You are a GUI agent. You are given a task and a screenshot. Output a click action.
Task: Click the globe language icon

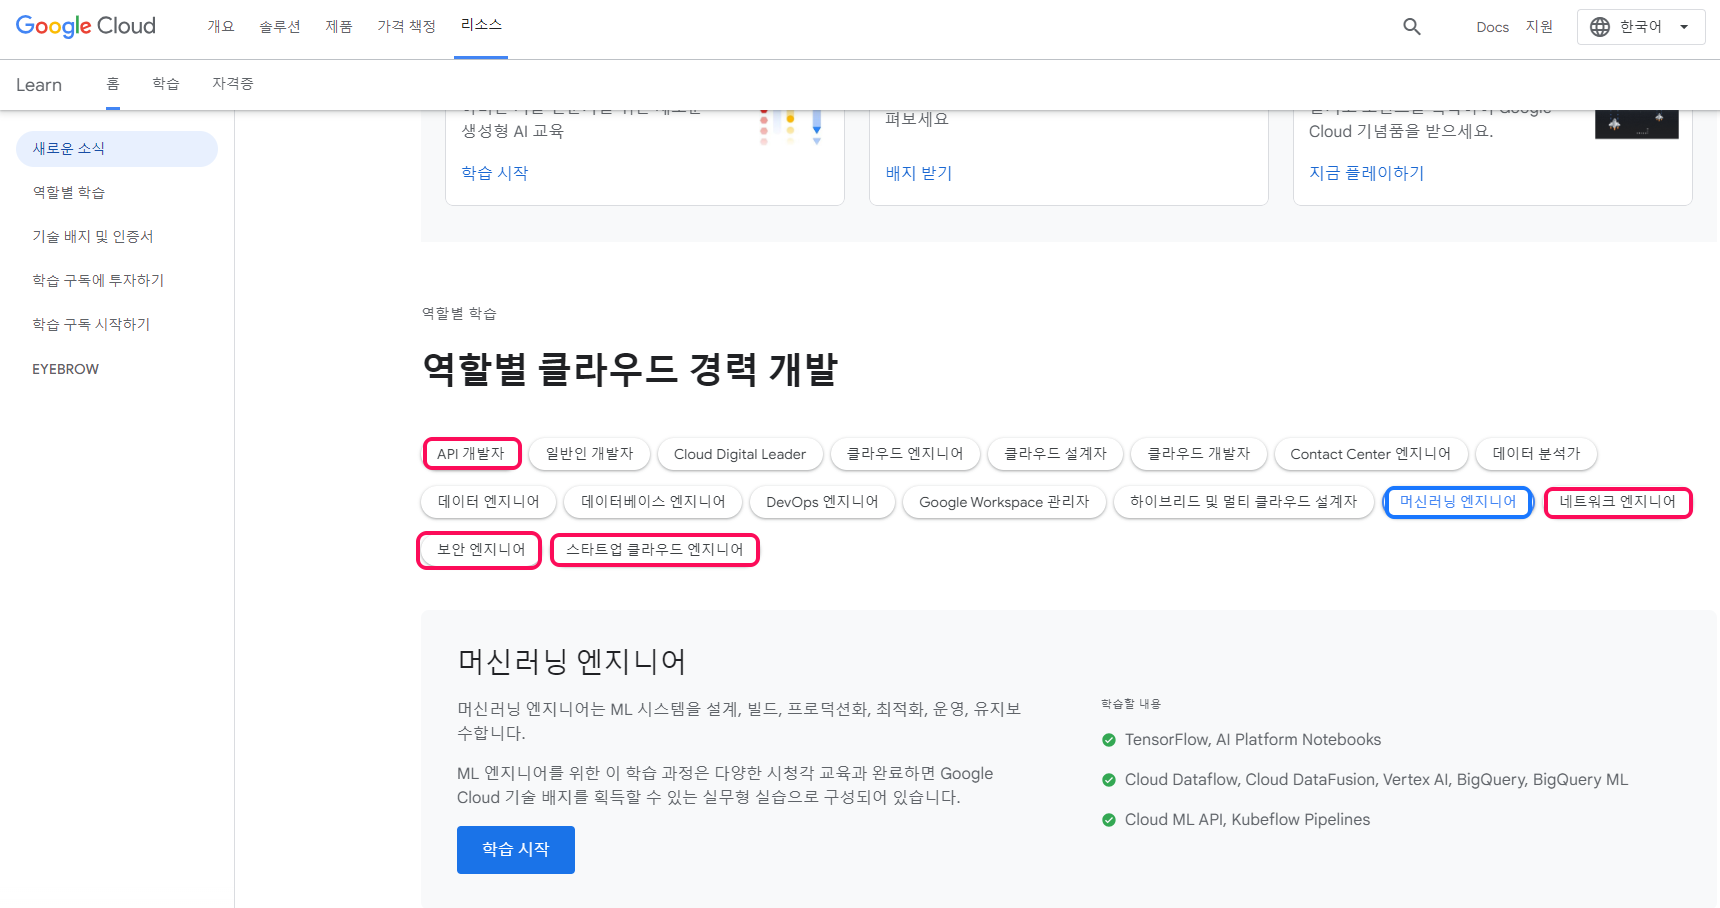(x=1600, y=27)
